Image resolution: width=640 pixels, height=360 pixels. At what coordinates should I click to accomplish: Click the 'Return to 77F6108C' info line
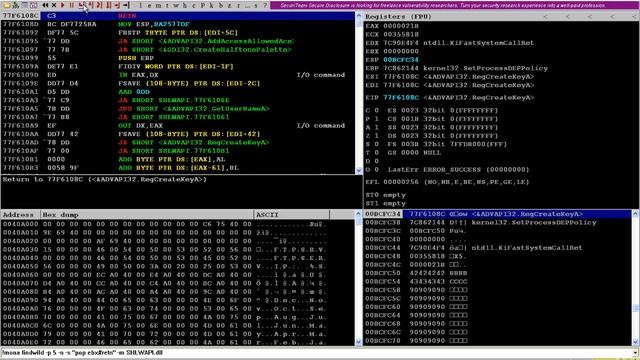point(104,179)
